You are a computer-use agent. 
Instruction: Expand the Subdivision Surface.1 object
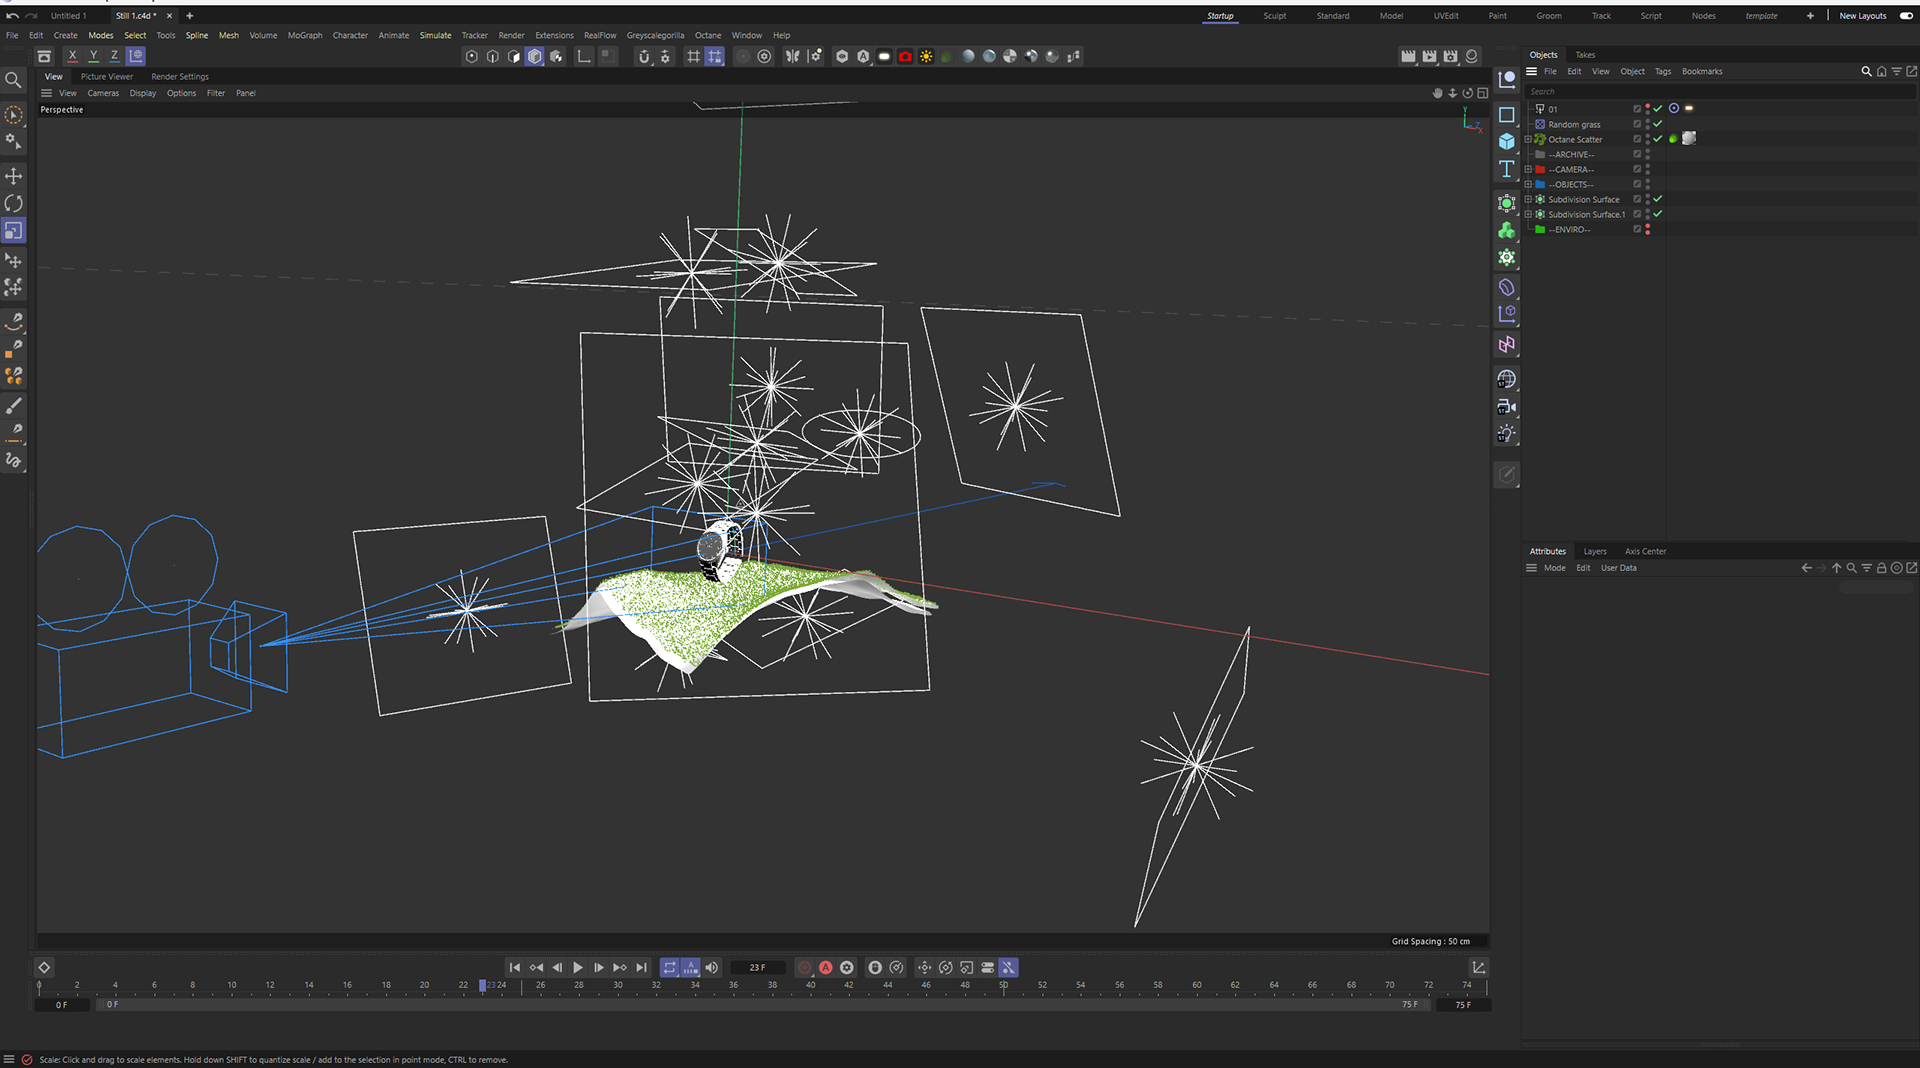tap(1528, 214)
